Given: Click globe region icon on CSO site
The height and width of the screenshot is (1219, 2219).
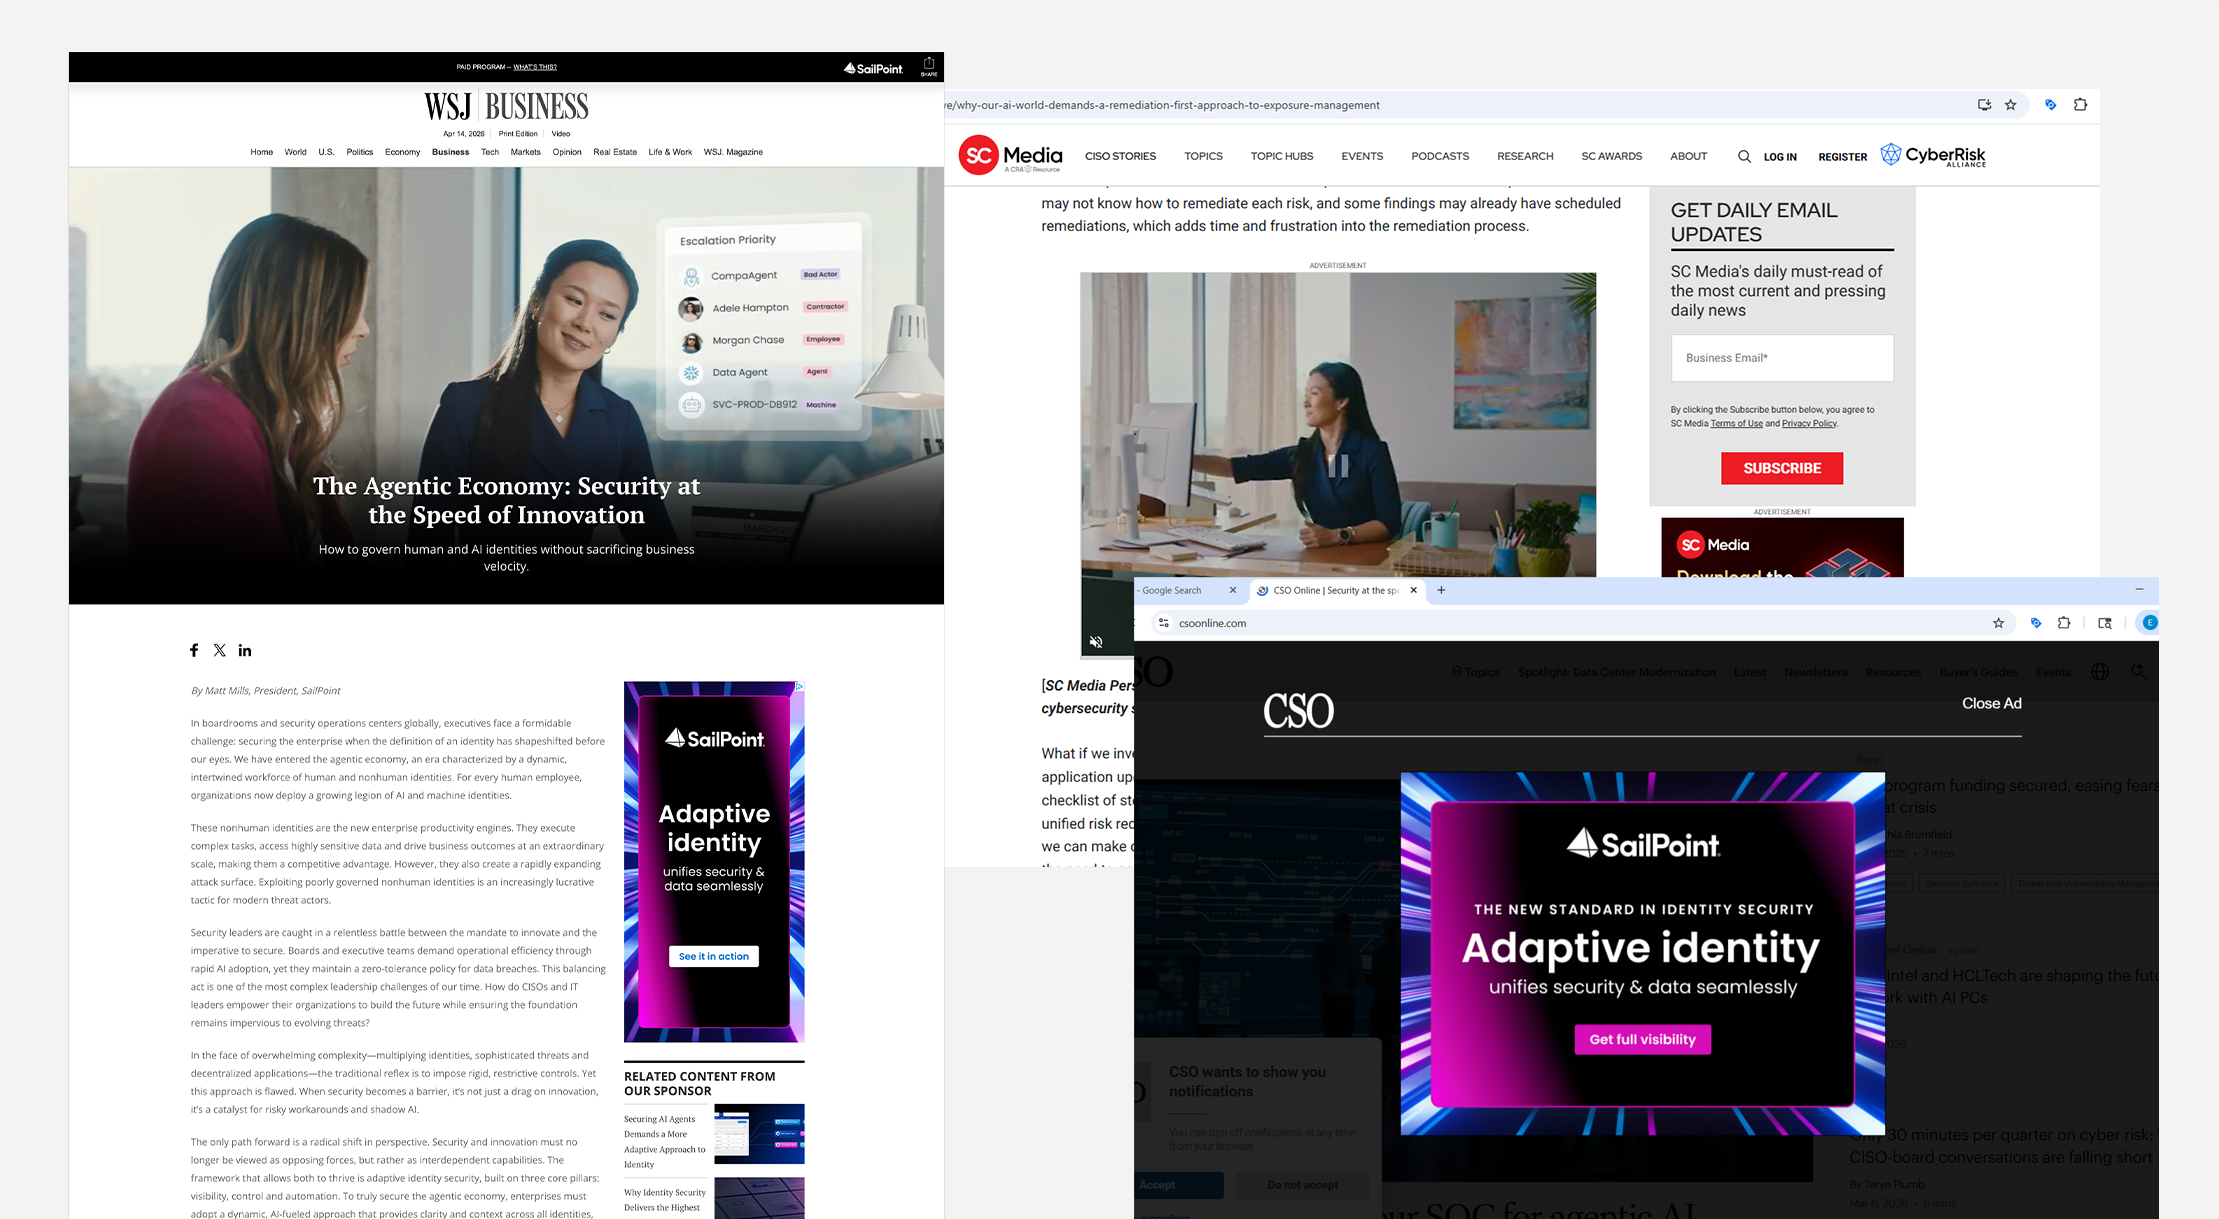Looking at the screenshot, I should click(2100, 672).
